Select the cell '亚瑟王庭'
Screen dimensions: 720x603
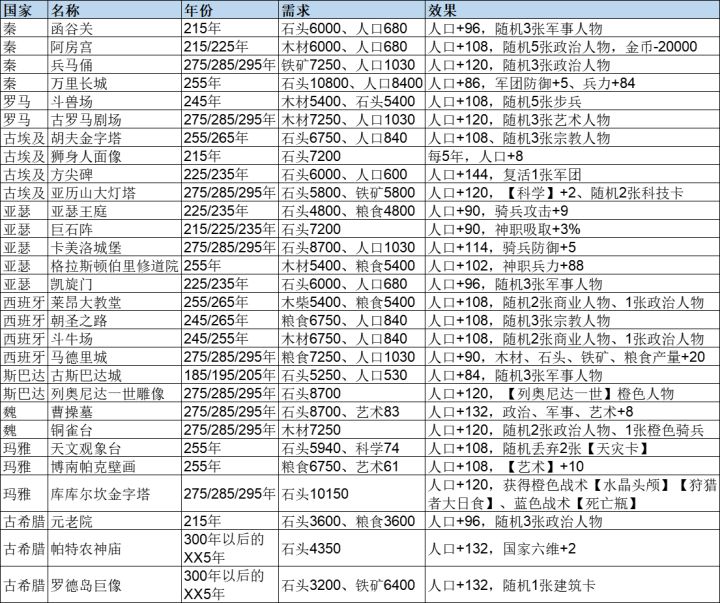pos(114,211)
